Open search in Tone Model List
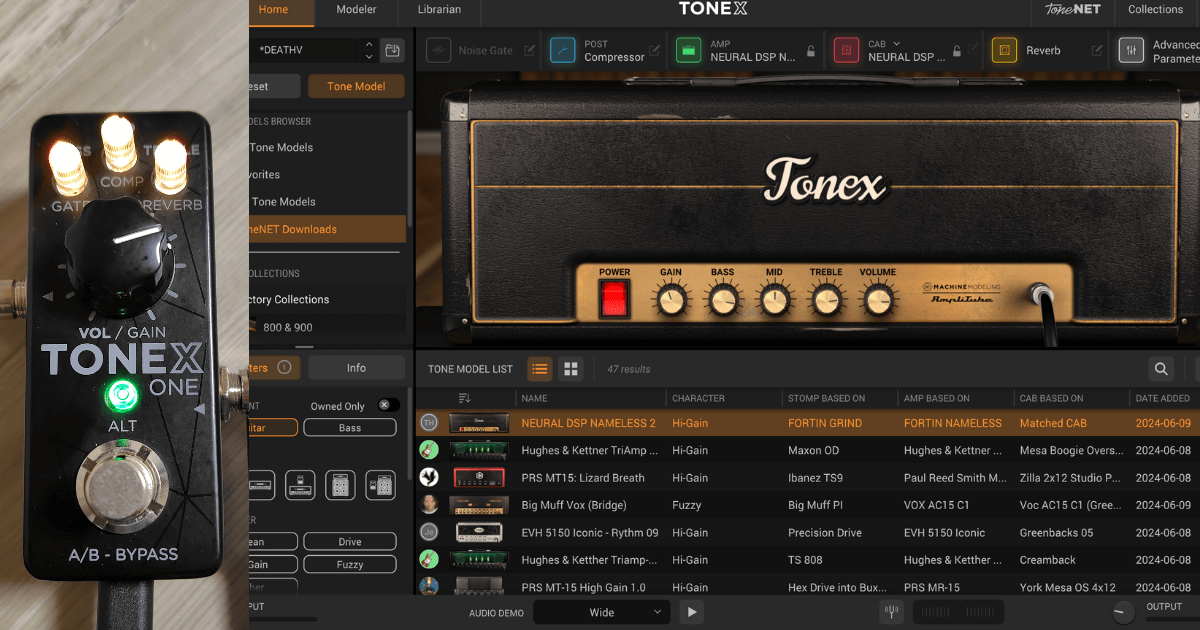 [1161, 369]
